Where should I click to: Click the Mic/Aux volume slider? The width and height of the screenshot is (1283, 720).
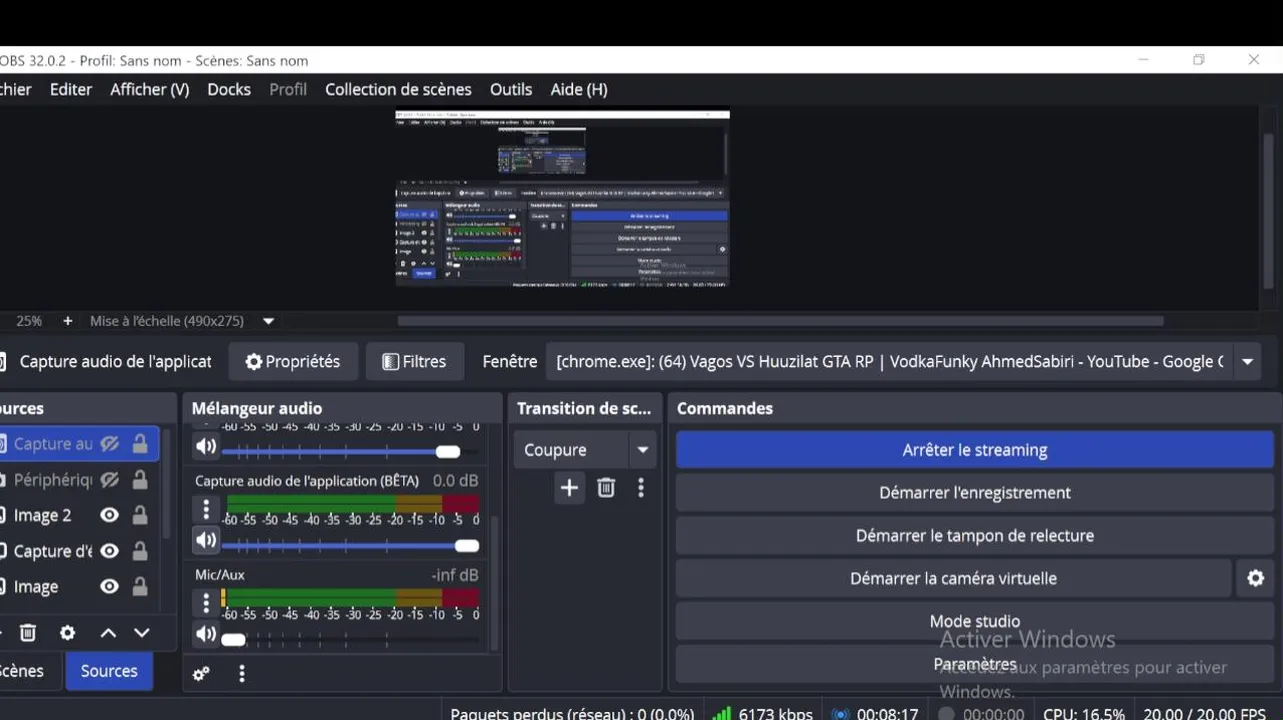click(350, 639)
